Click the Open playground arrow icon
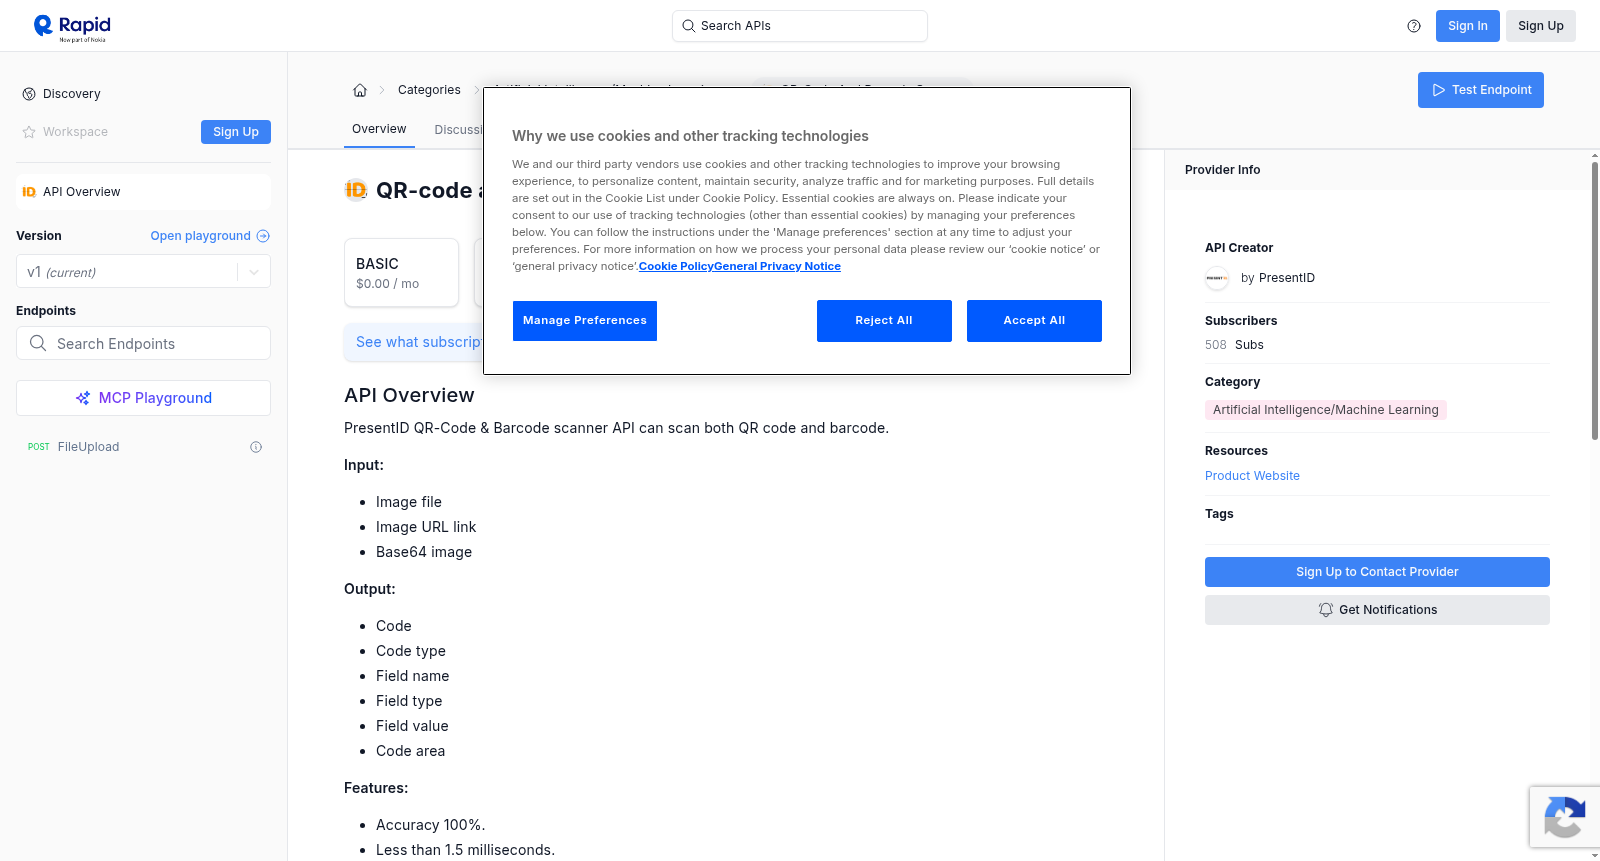 click(263, 236)
